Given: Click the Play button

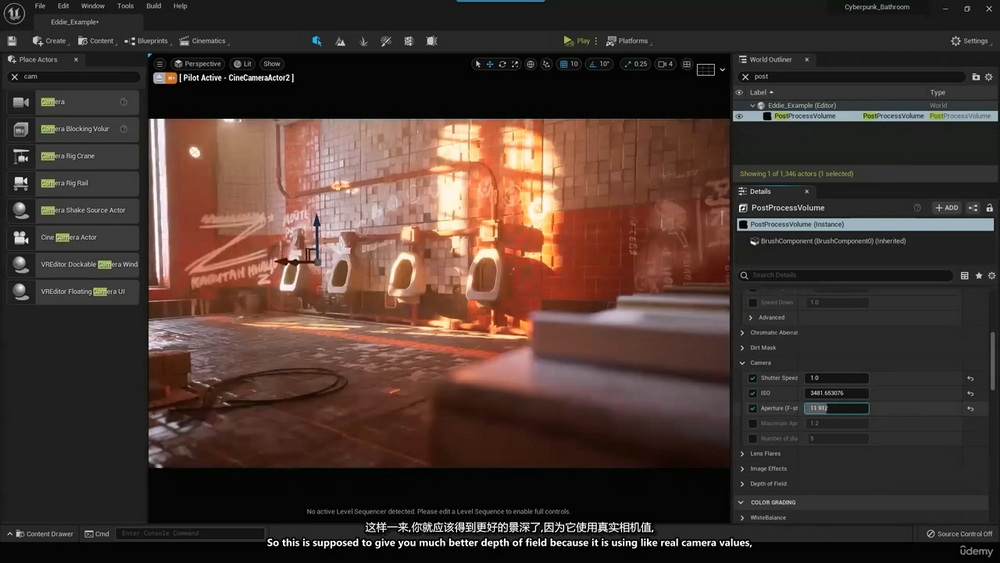Looking at the screenshot, I should tap(577, 41).
